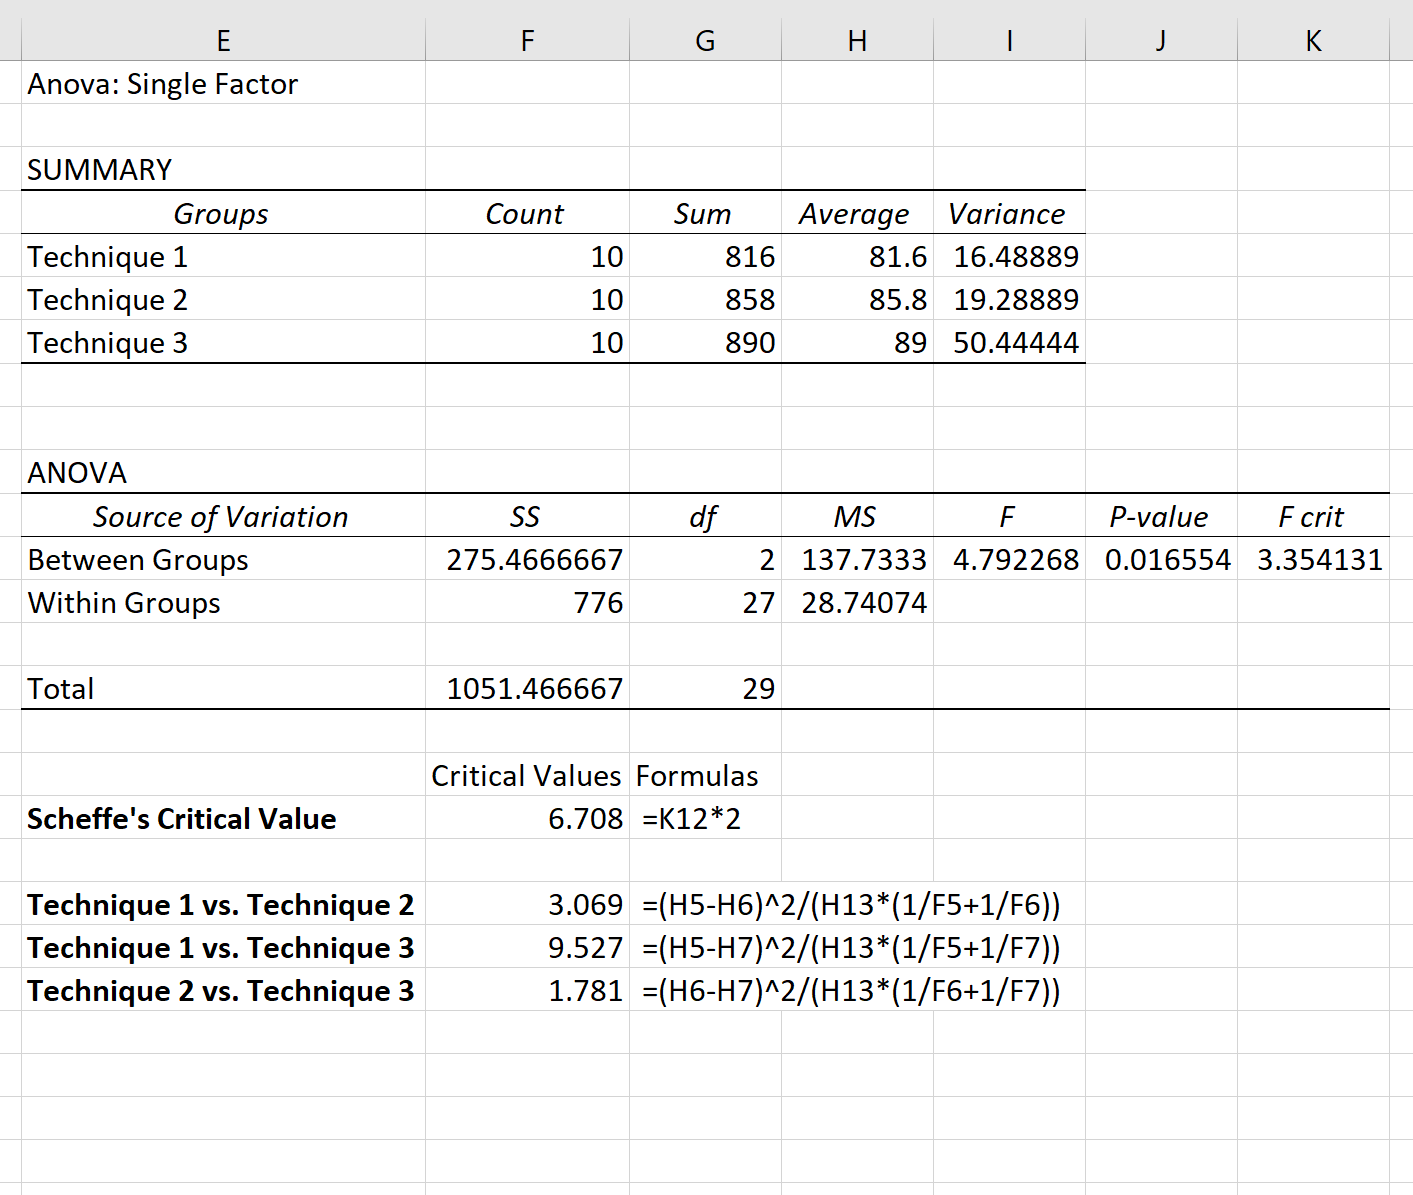1413x1195 pixels.
Task: Click the Technique 1 group cell
Action: (223, 256)
